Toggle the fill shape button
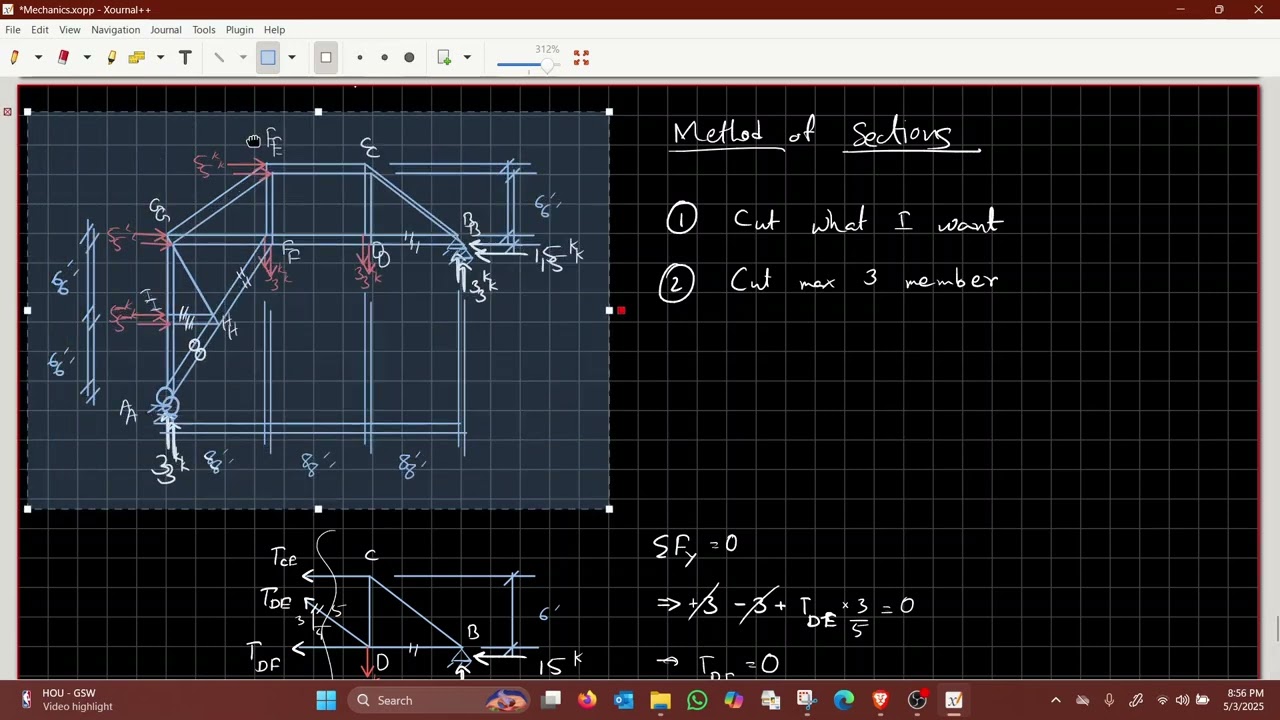1280x720 pixels. pos(326,58)
